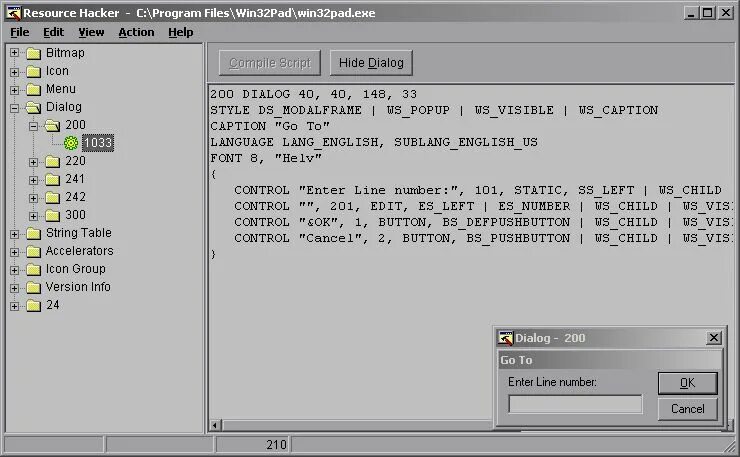Click the folder icon for 220
This screenshot has width=740, height=457.
click(52, 161)
